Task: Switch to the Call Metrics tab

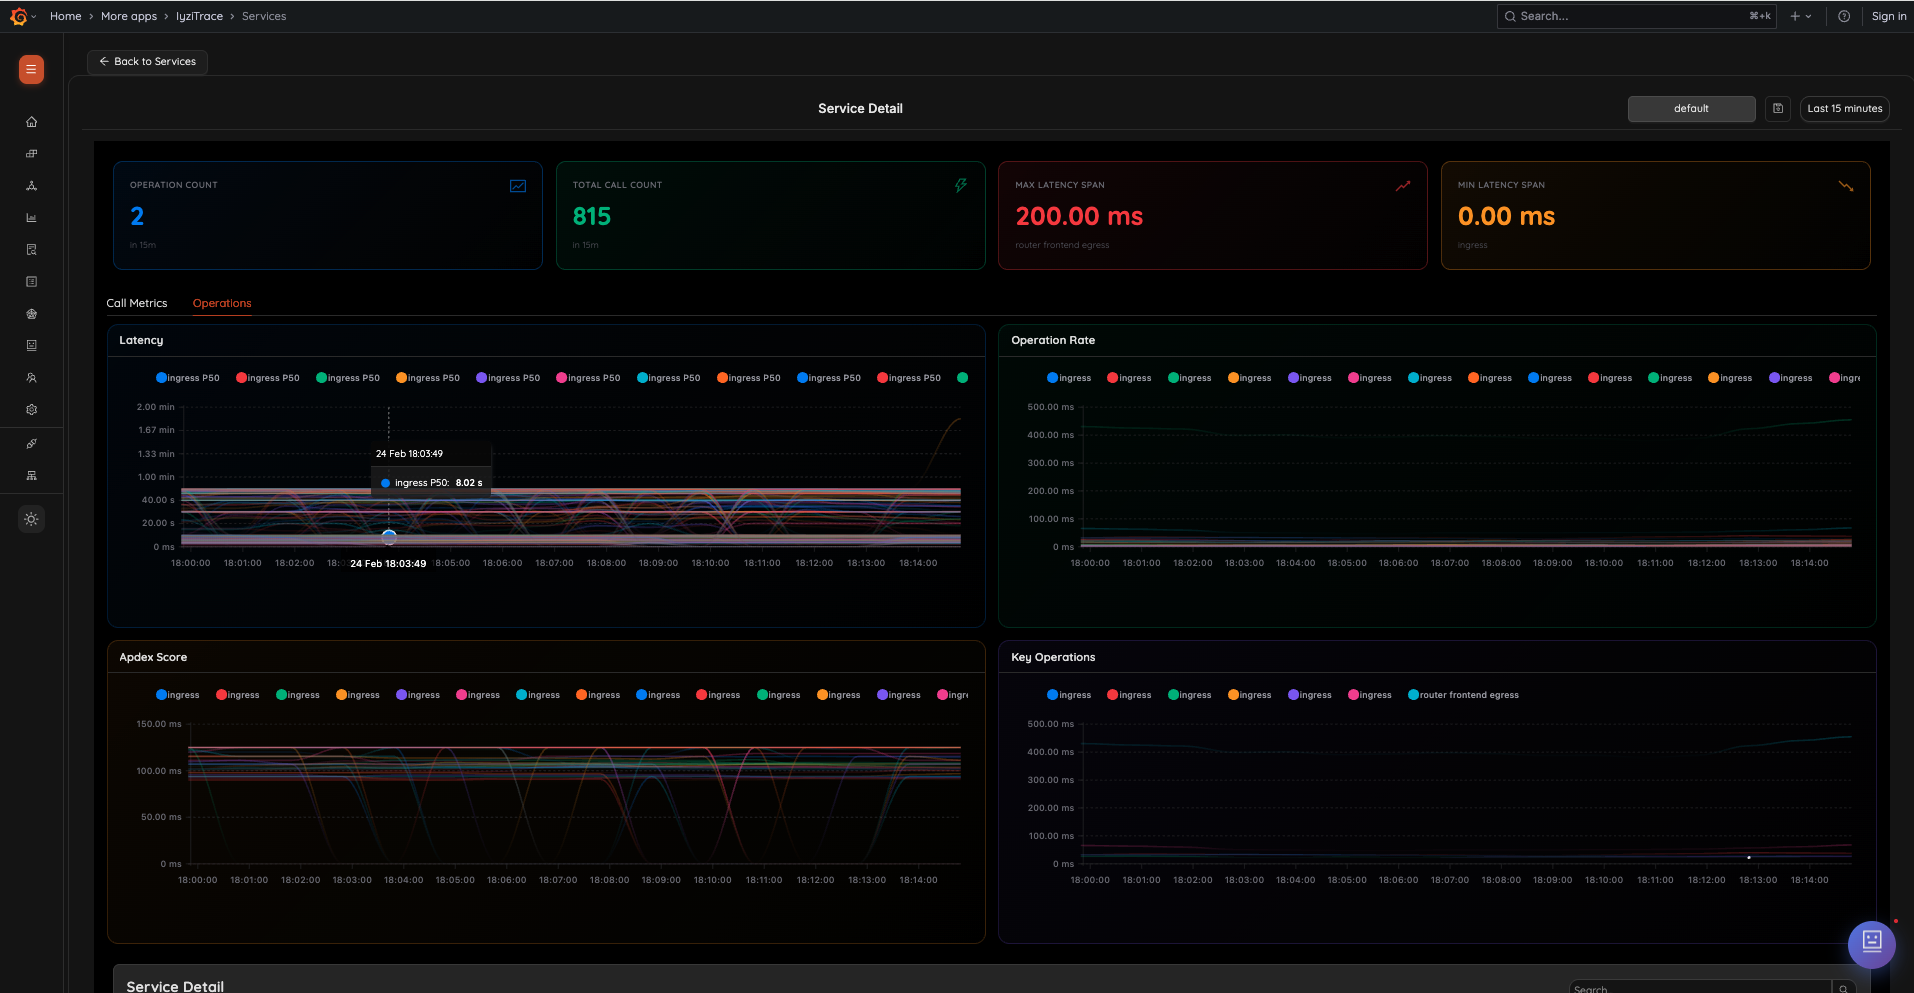Action: (137, 303)
